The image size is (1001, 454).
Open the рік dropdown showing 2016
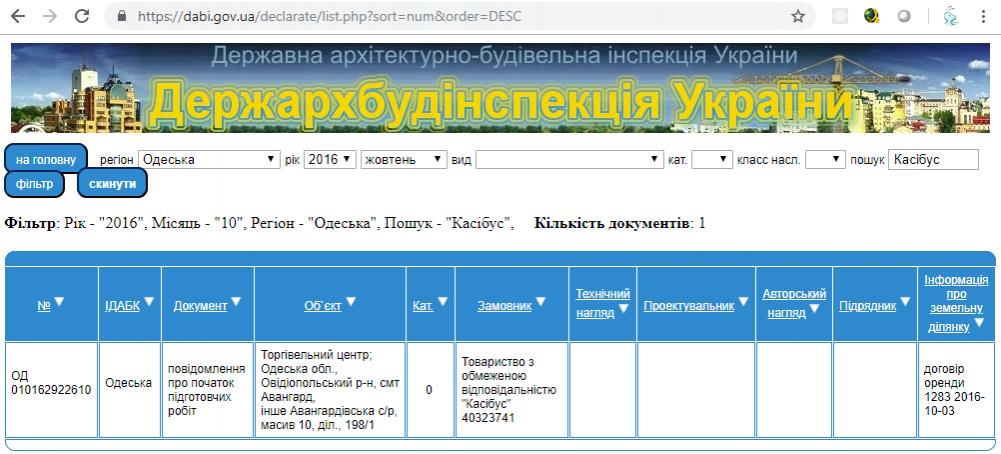pyautogui.click(x=330, y=160)
